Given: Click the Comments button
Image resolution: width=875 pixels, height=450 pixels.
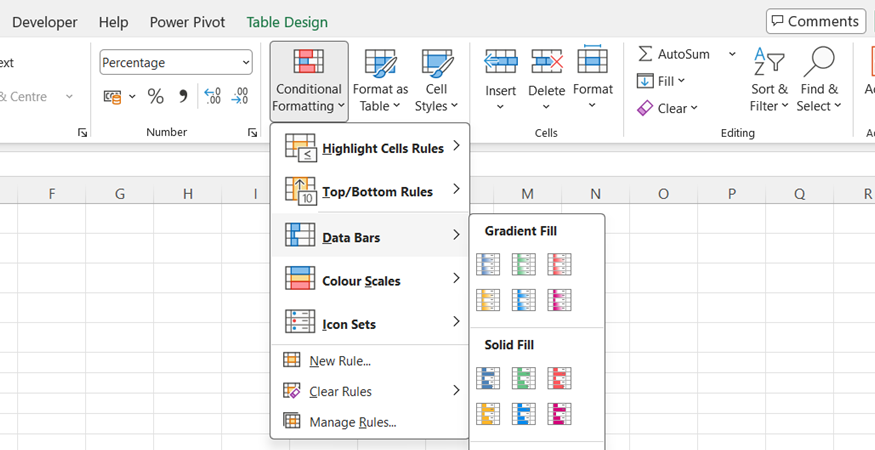Looking at the screenshot, I should point(815,21).
